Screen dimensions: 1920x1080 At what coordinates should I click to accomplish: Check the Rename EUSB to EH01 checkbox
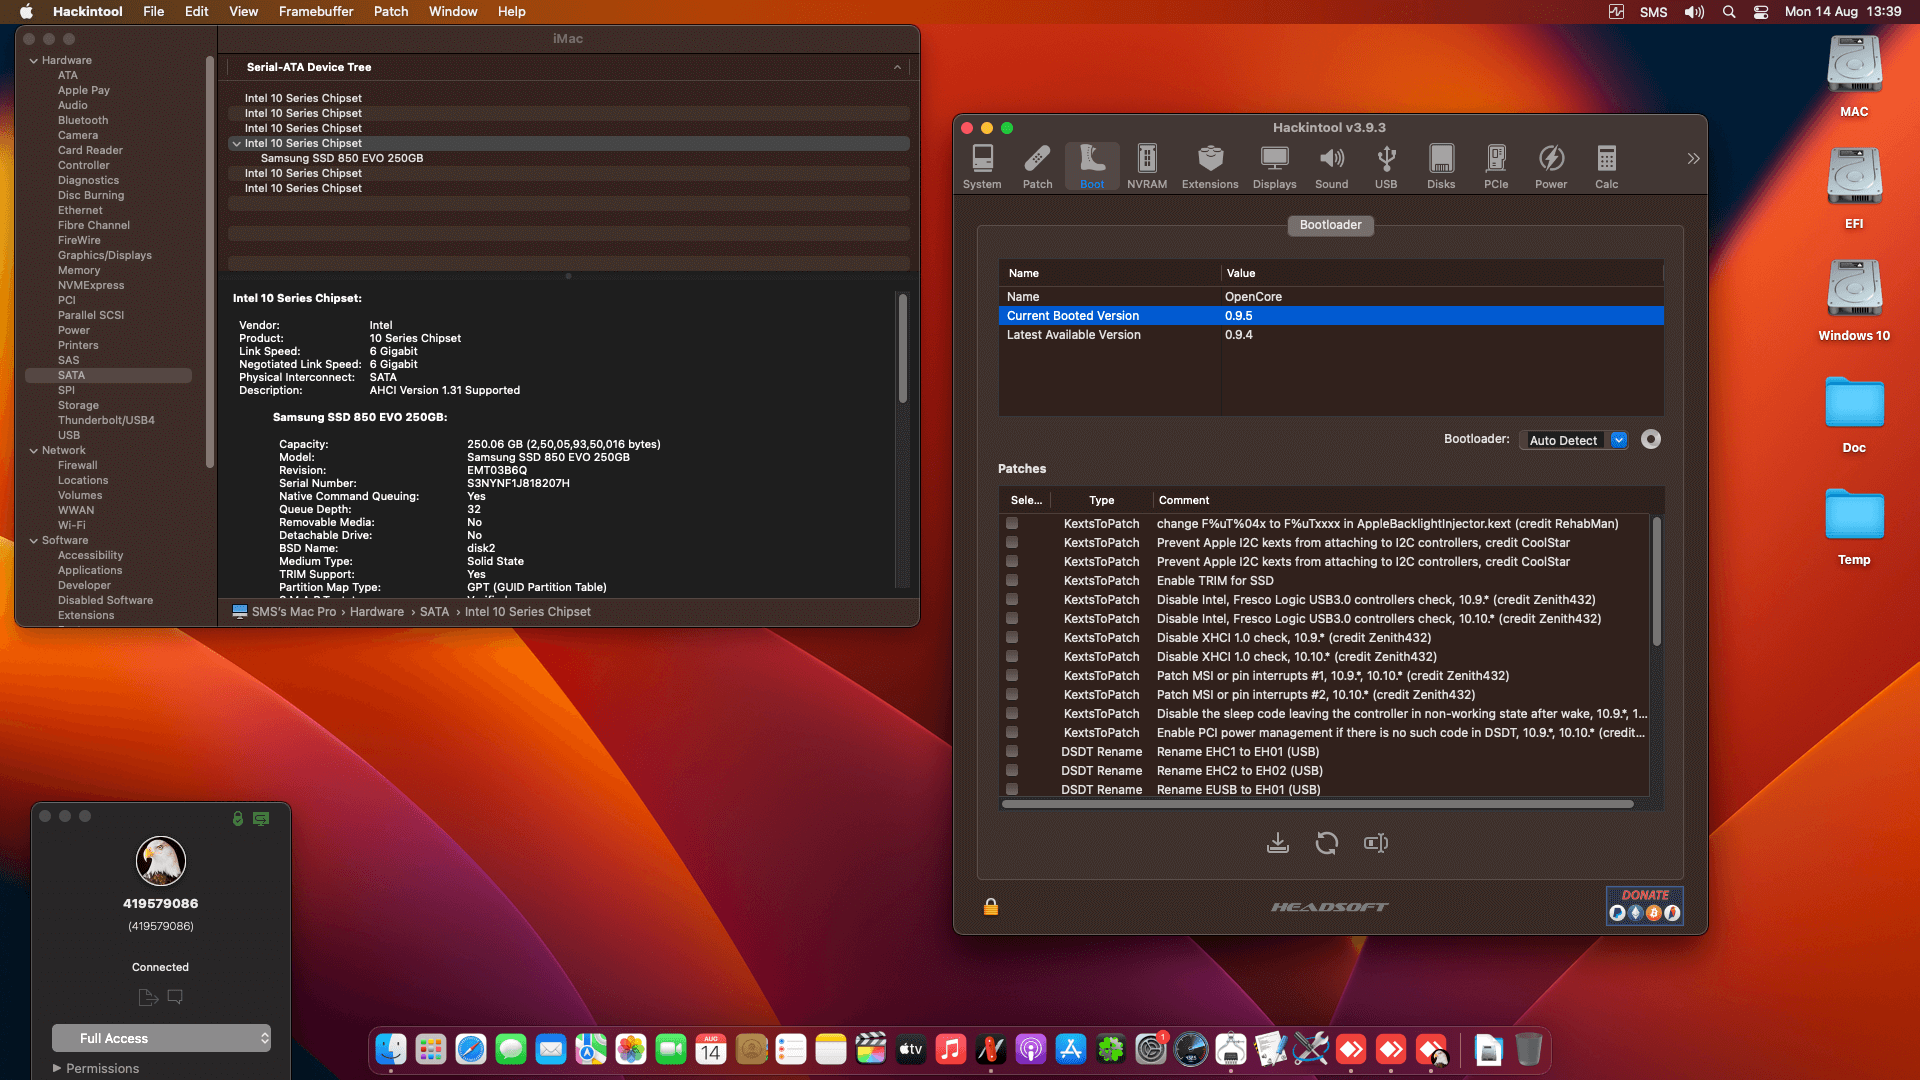[1012, 789]
